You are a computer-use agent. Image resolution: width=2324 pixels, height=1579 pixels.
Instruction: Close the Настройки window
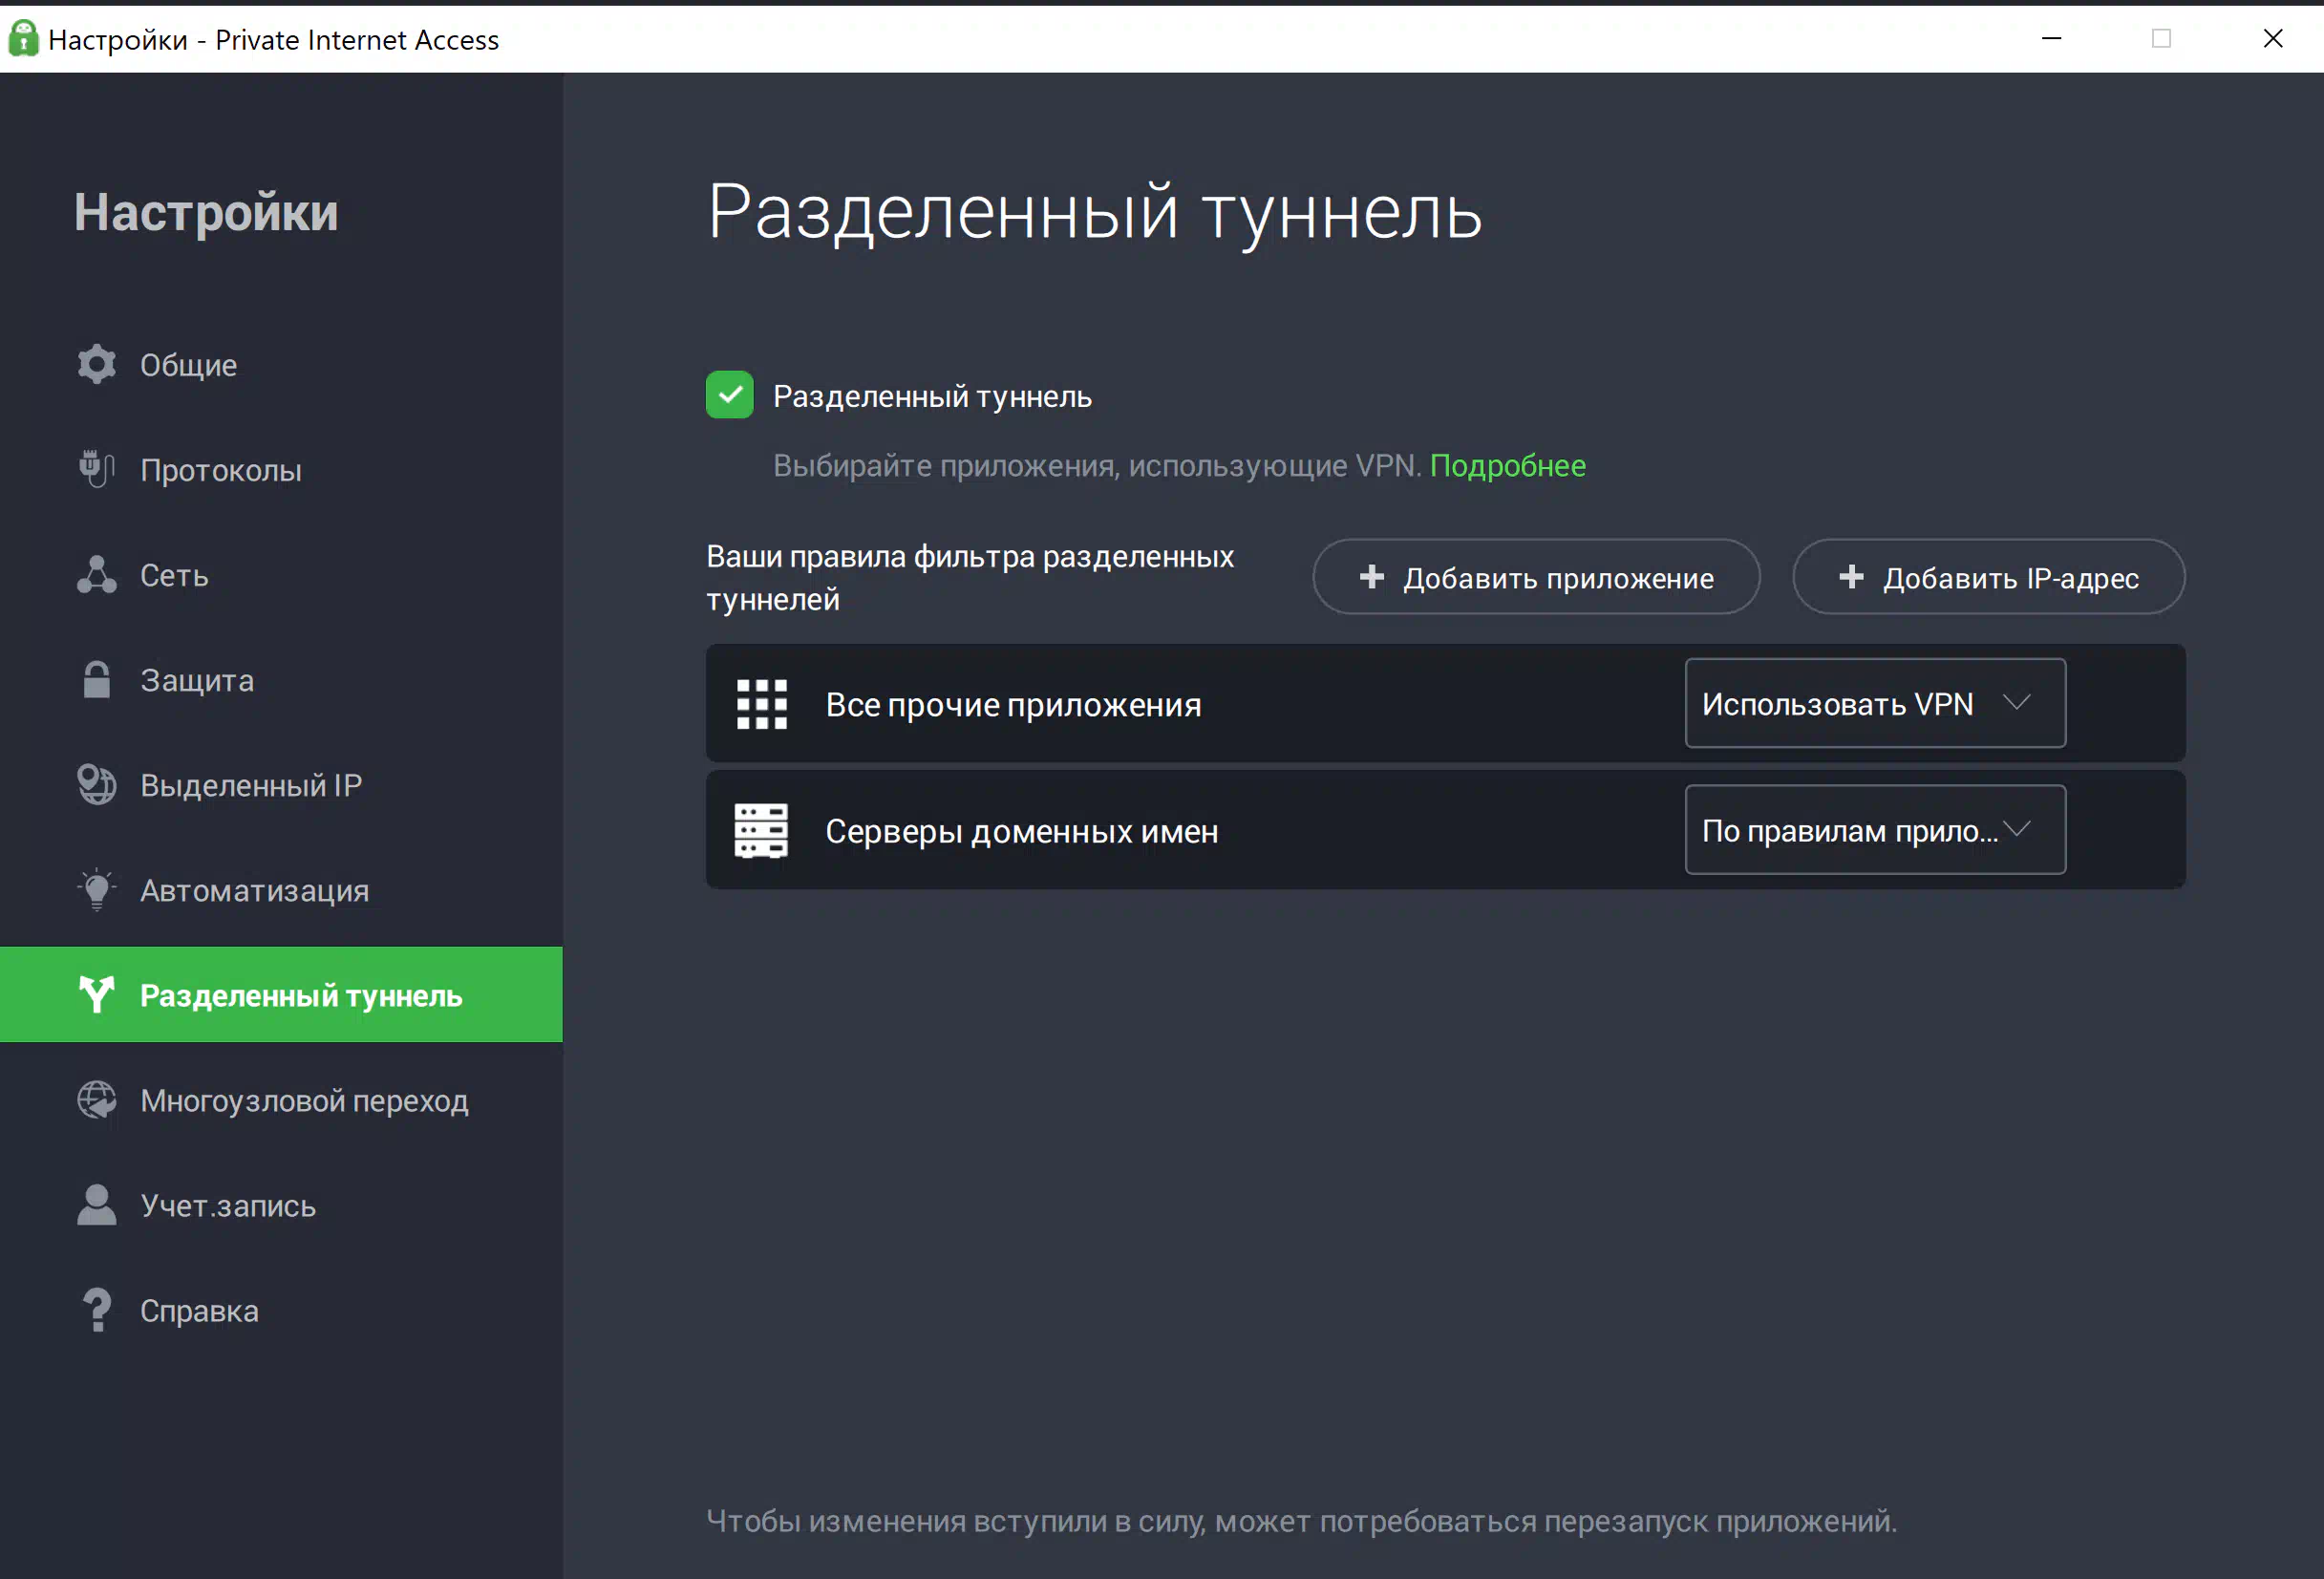tap(2273, 38)
